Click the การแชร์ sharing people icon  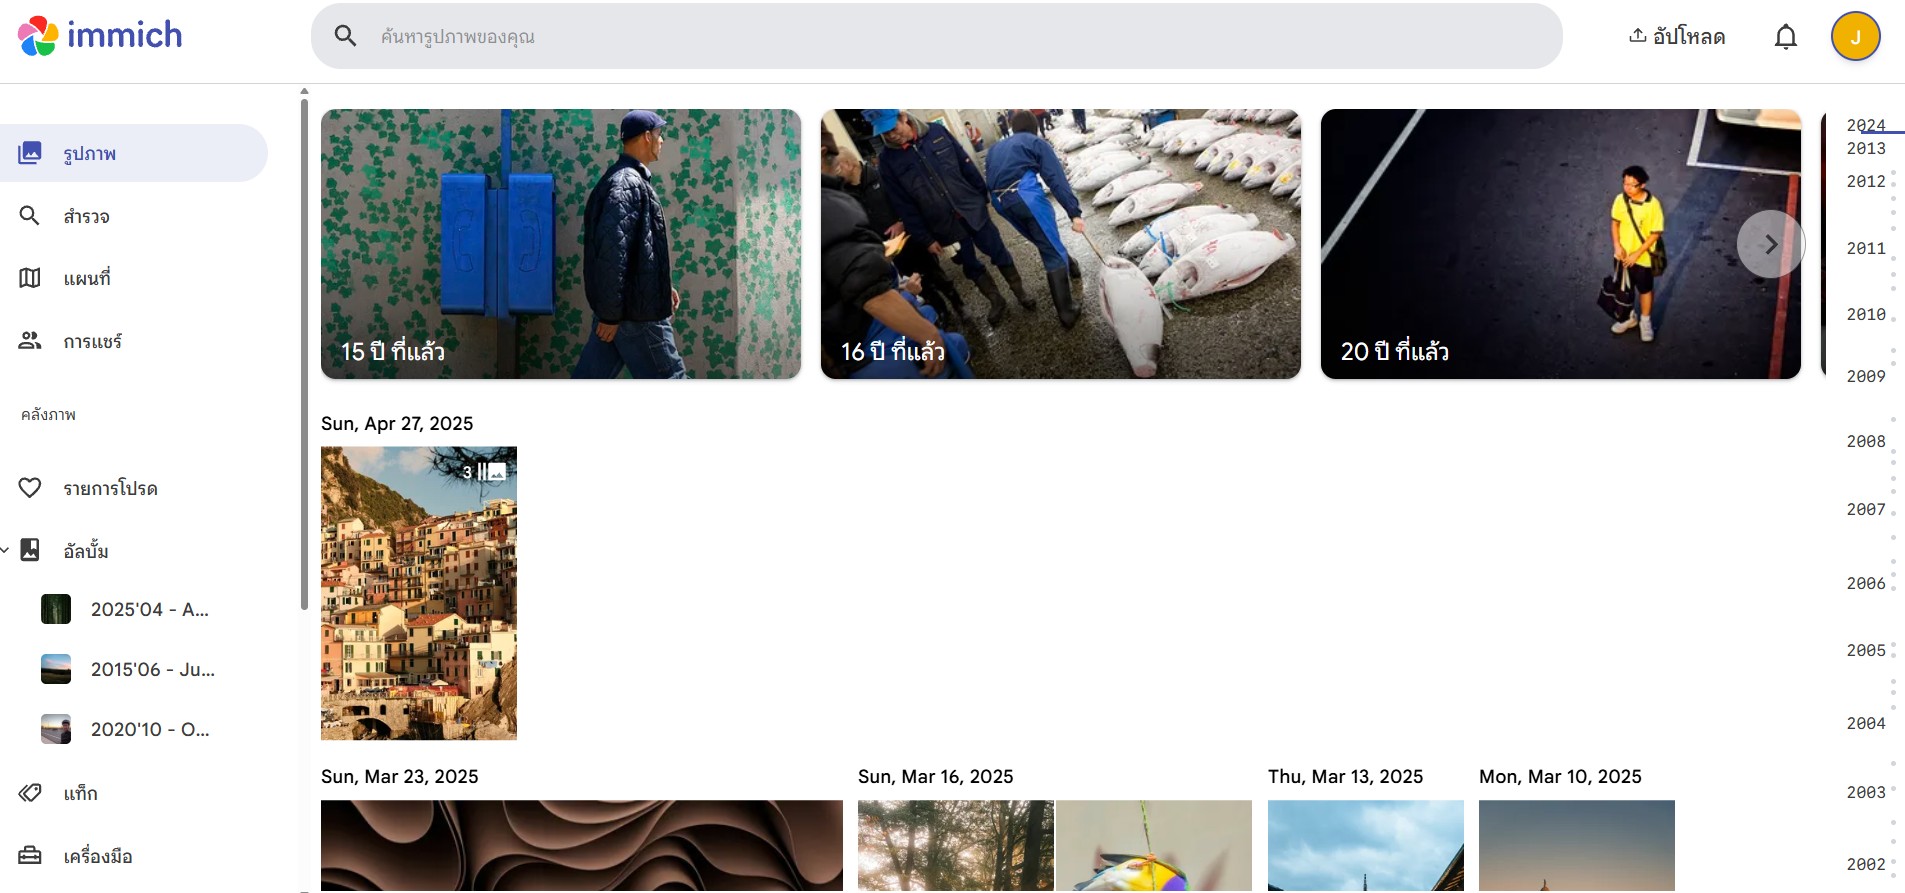(x=30, y=341)
